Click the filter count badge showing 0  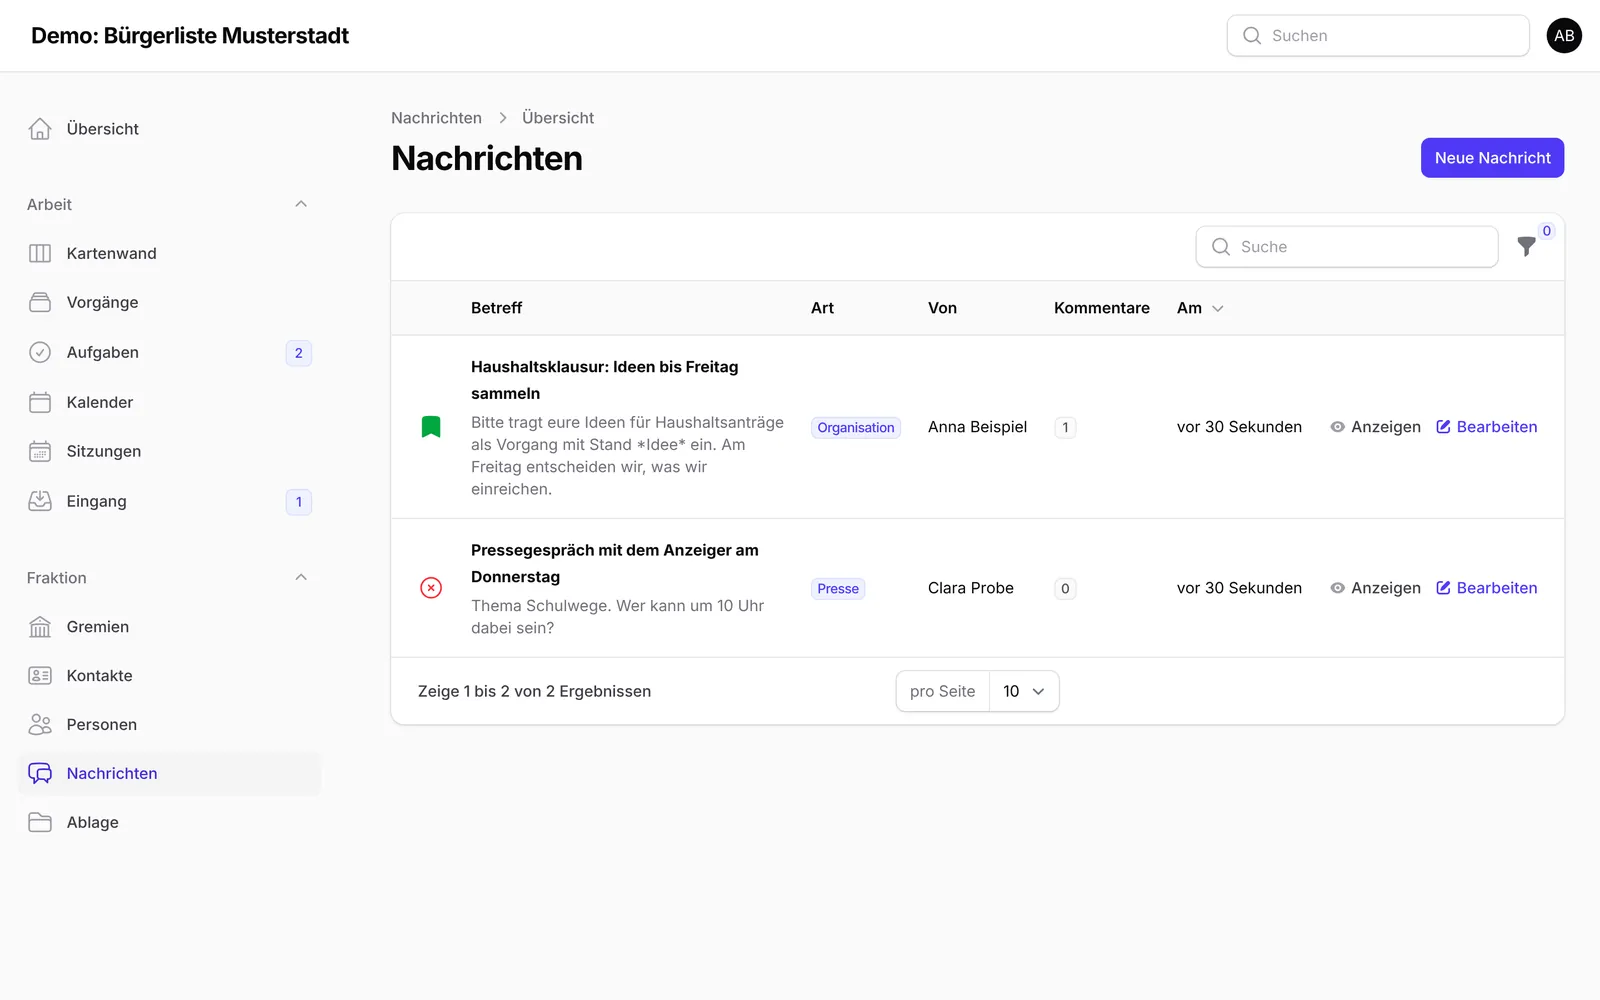point(1546,231)
